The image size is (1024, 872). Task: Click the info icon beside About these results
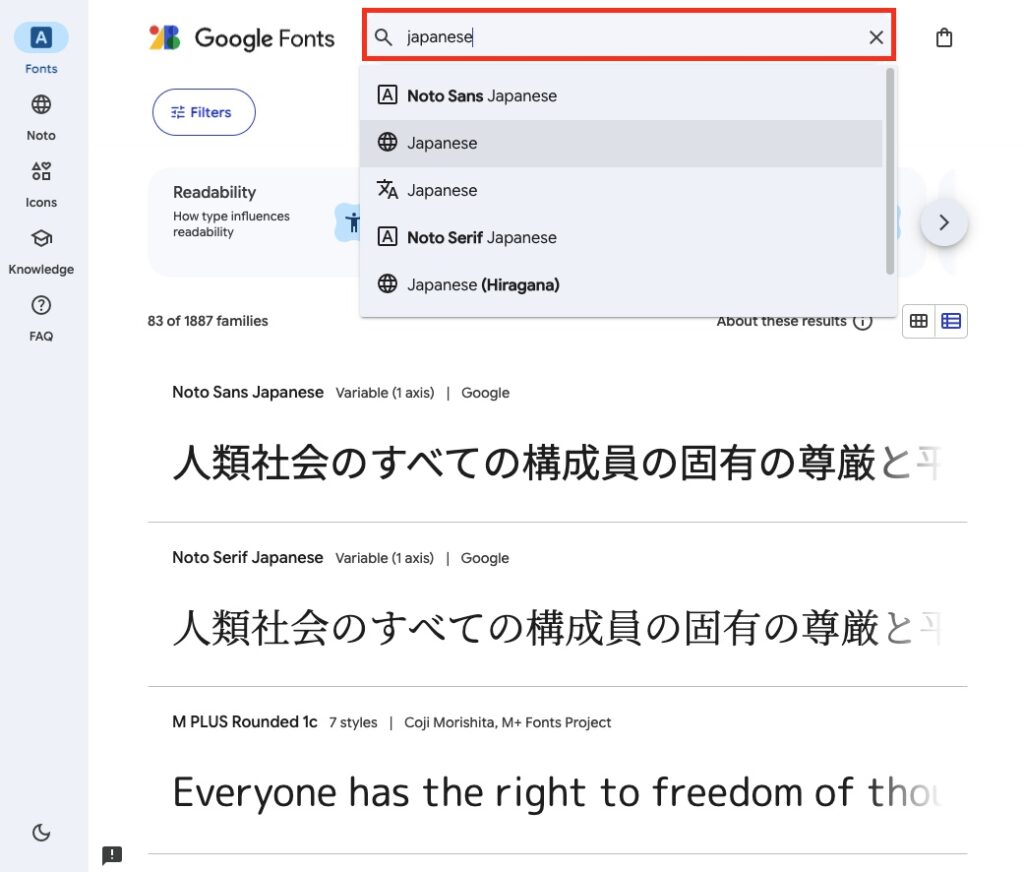(x=862, y=322)
